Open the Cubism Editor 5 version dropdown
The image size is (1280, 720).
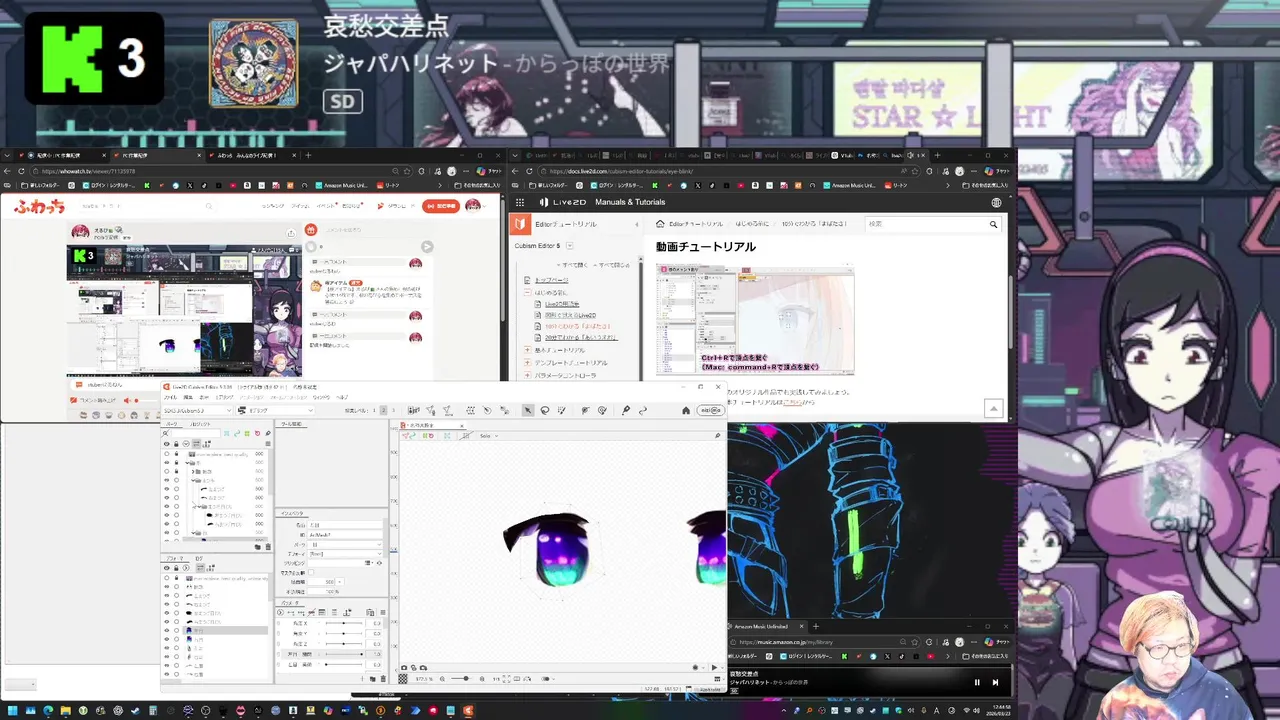click(569, 246)
